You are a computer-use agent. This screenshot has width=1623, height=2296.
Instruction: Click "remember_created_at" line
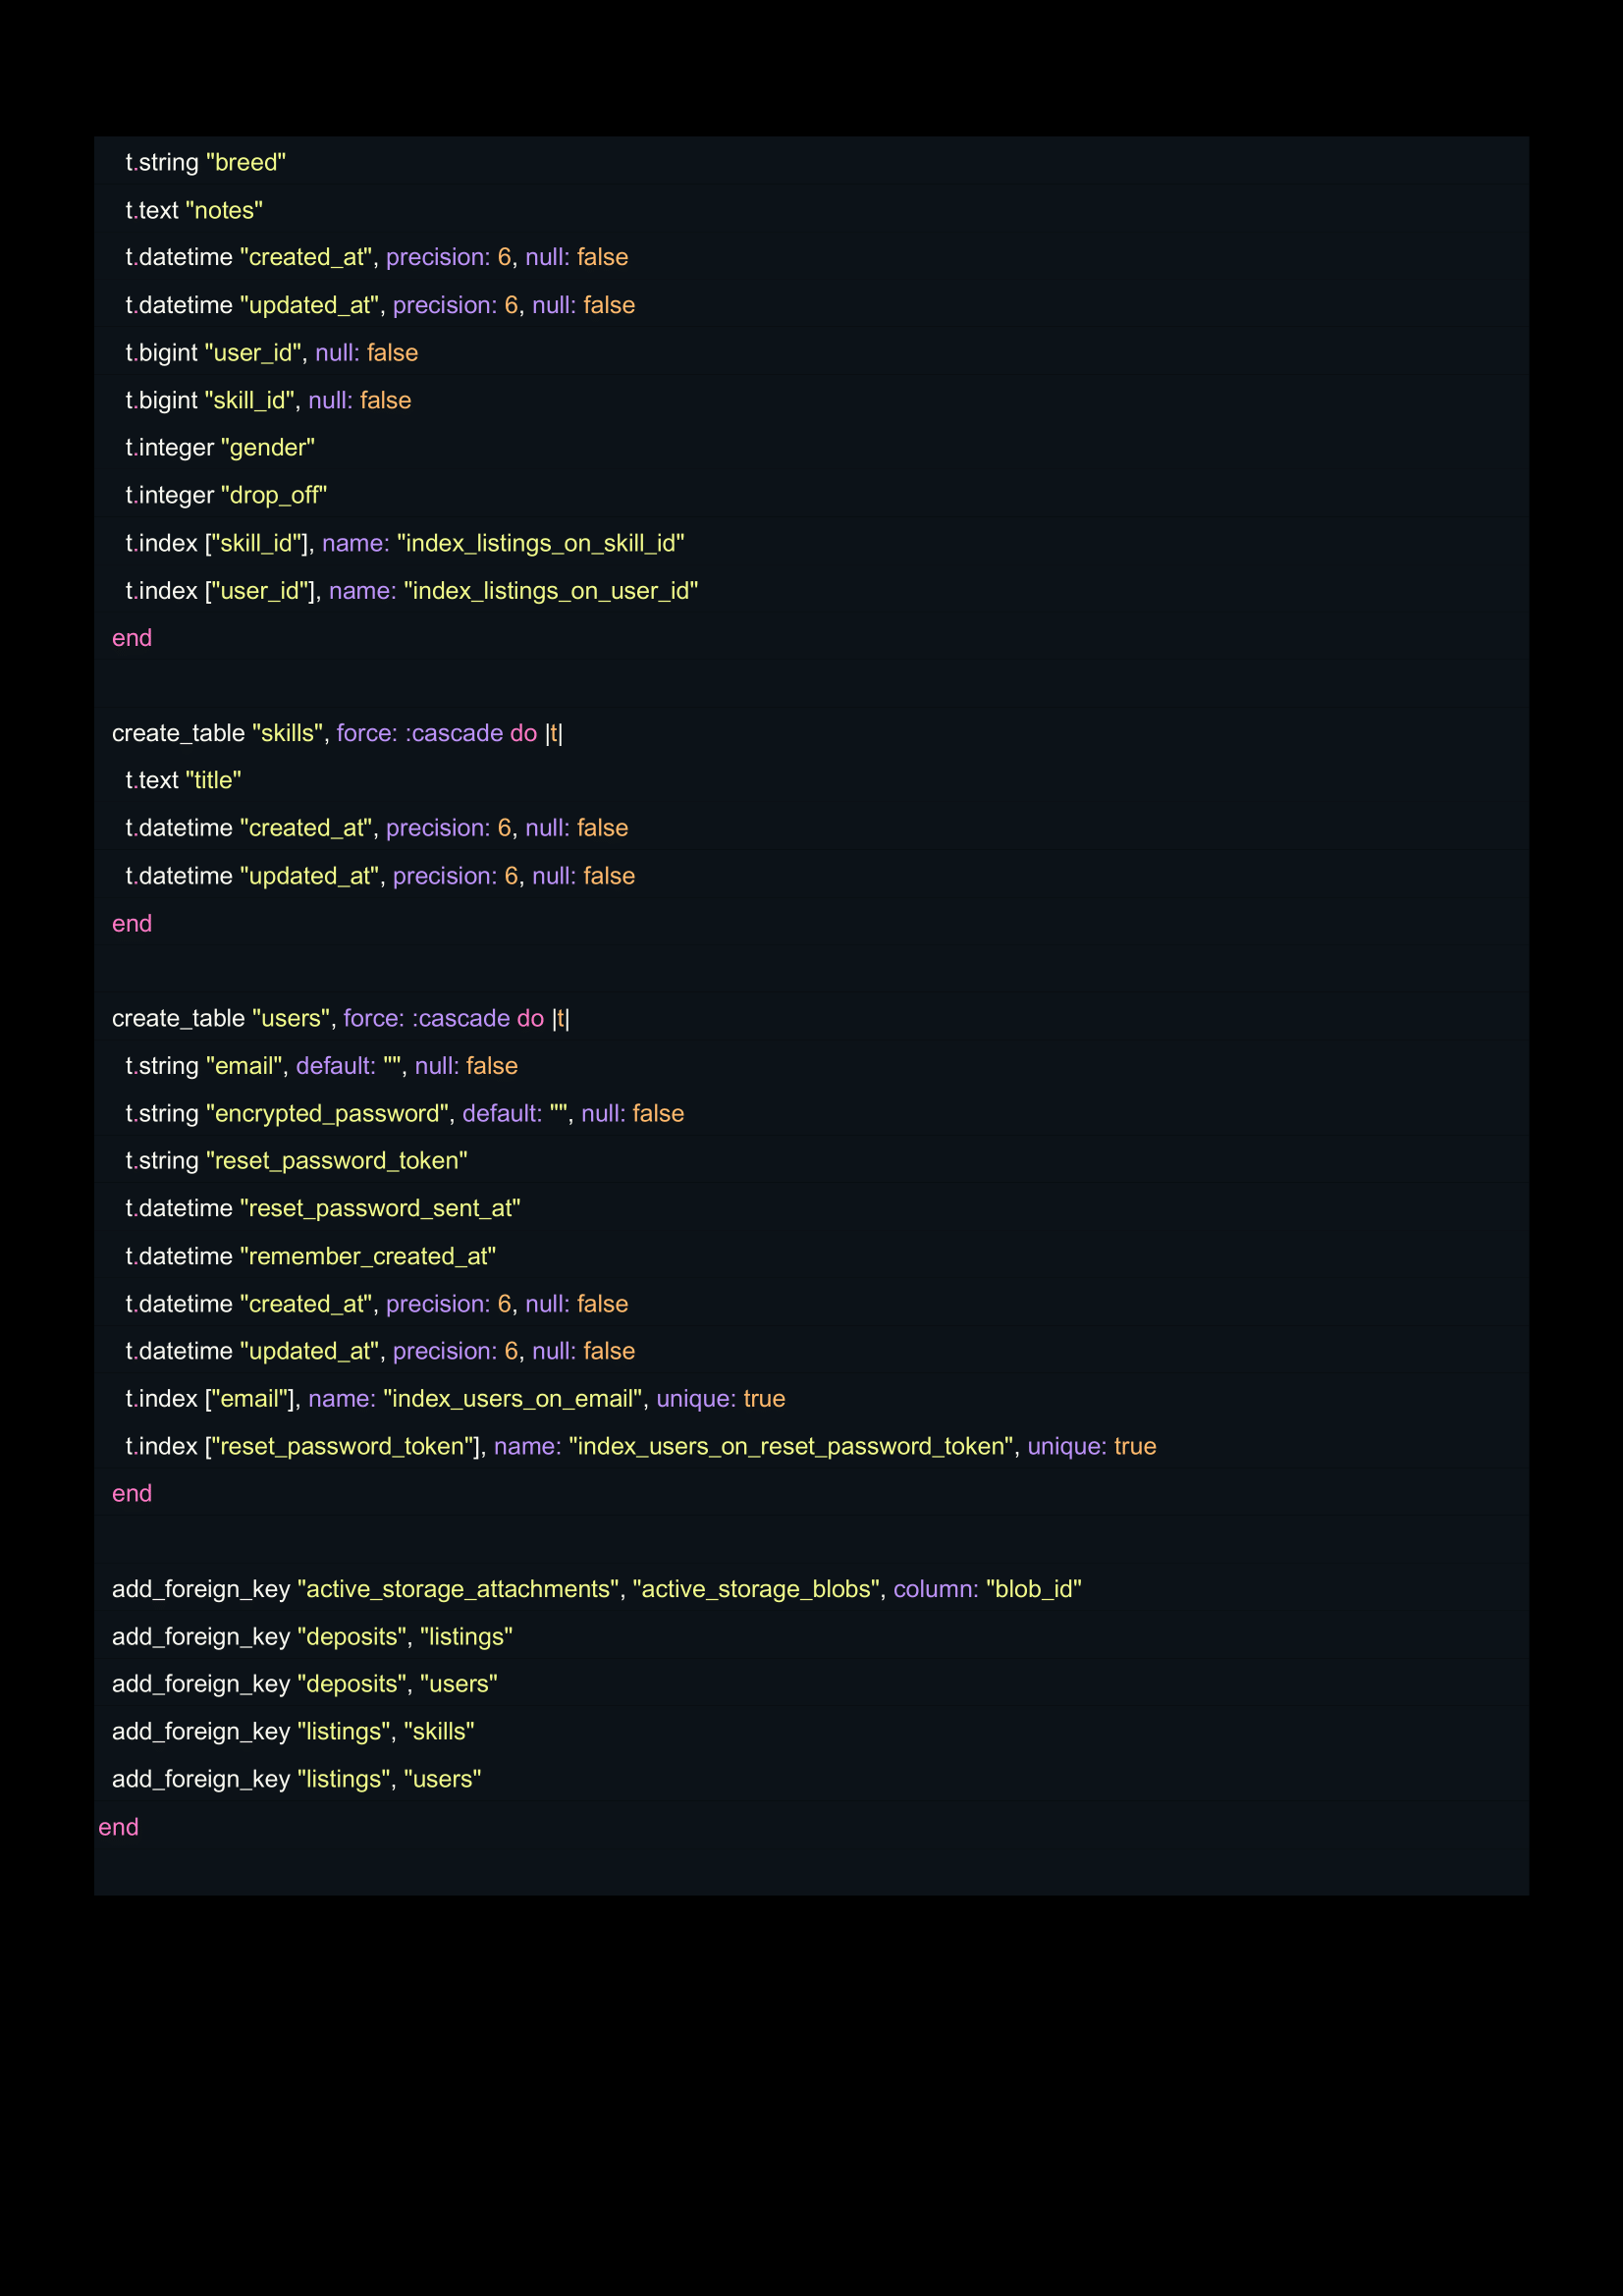pos(310,1257)
